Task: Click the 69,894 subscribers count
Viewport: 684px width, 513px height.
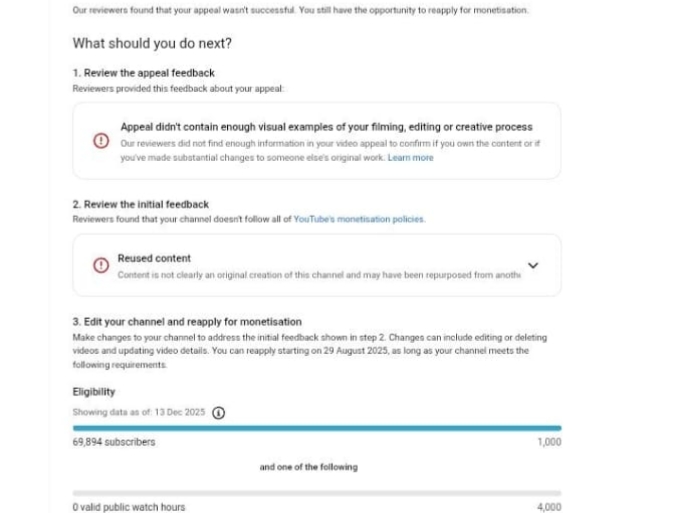Action: (x=114, y=442)
